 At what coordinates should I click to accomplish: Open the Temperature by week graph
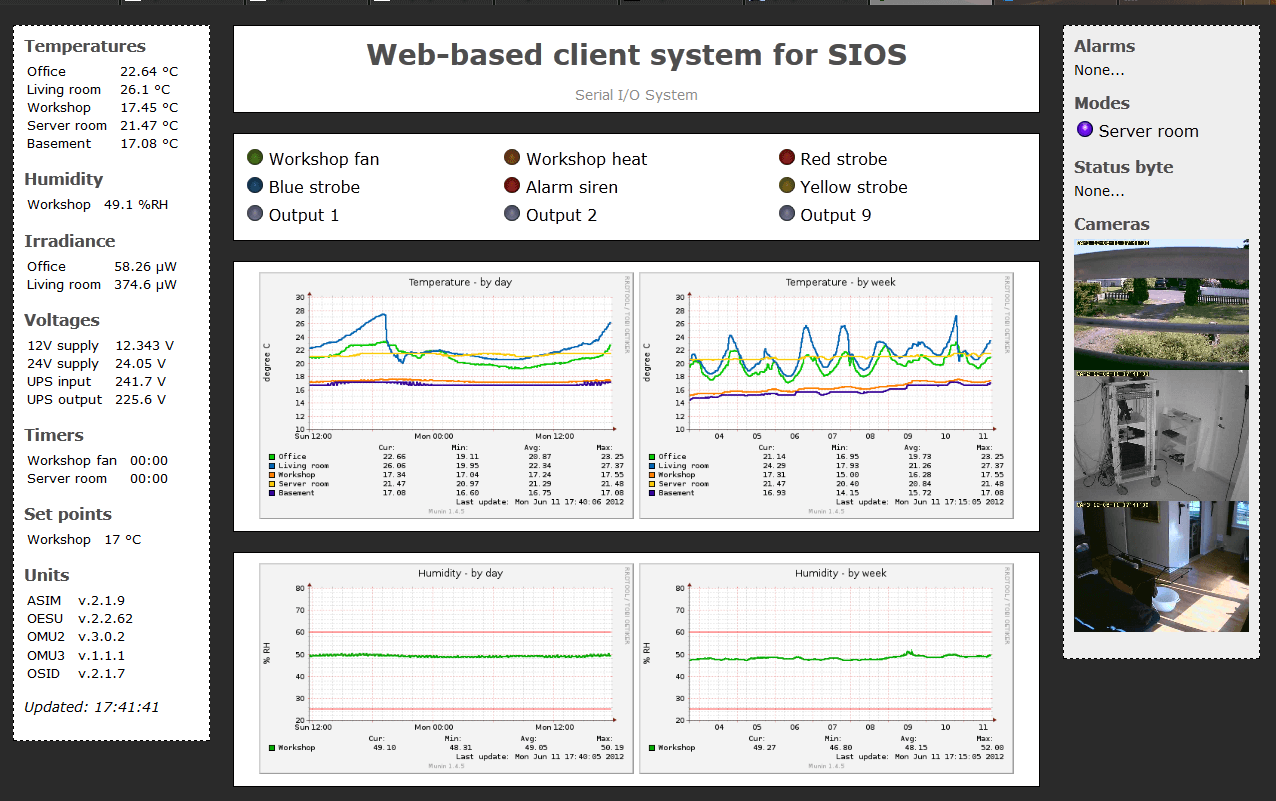pyautogui.click(x=826, y=395)
